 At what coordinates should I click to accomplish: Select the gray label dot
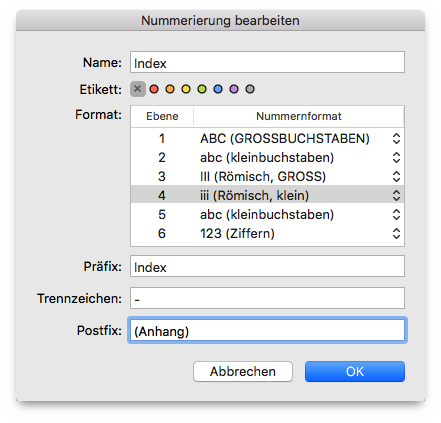(250, 89)
